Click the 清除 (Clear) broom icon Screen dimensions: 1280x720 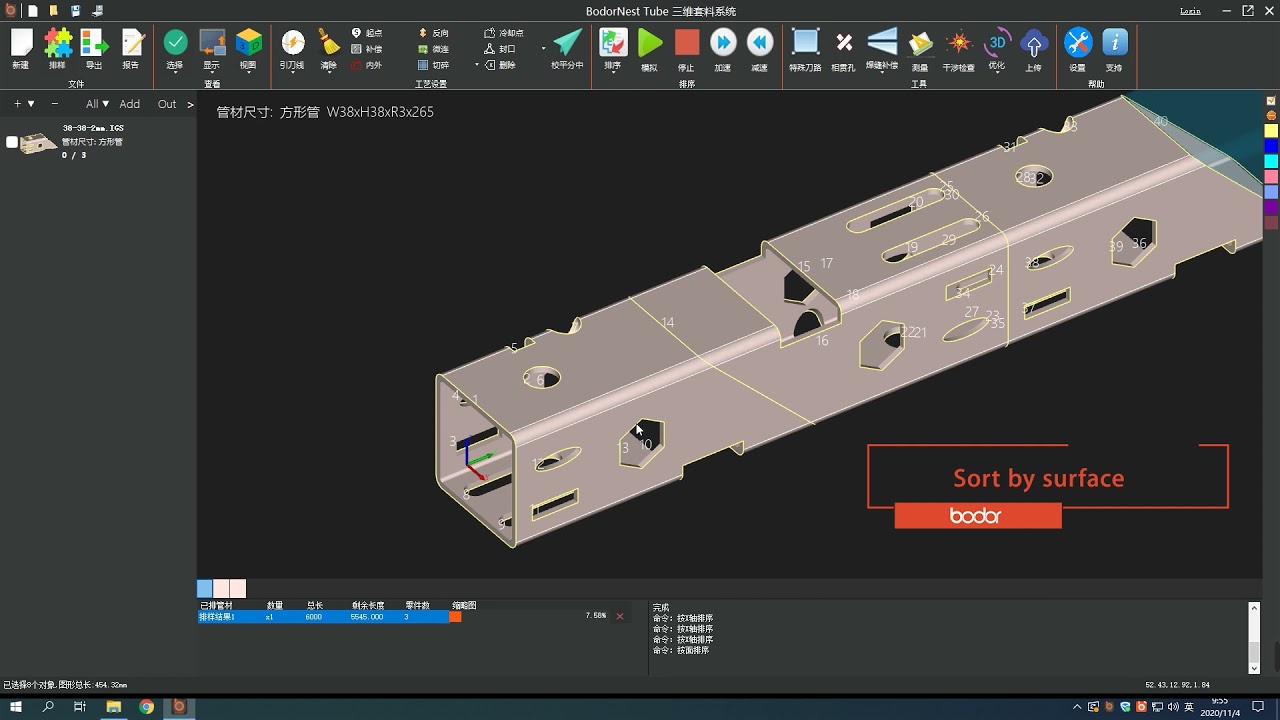coord(329,42)
